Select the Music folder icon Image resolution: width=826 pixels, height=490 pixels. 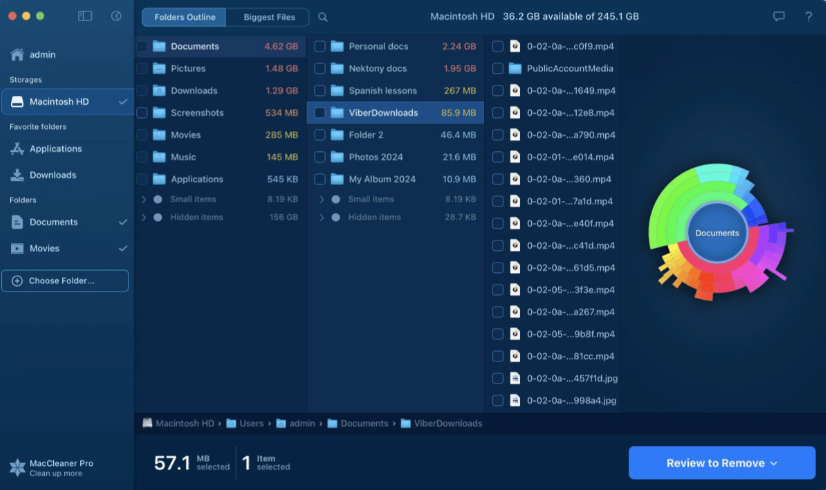(x=159, y=157)
